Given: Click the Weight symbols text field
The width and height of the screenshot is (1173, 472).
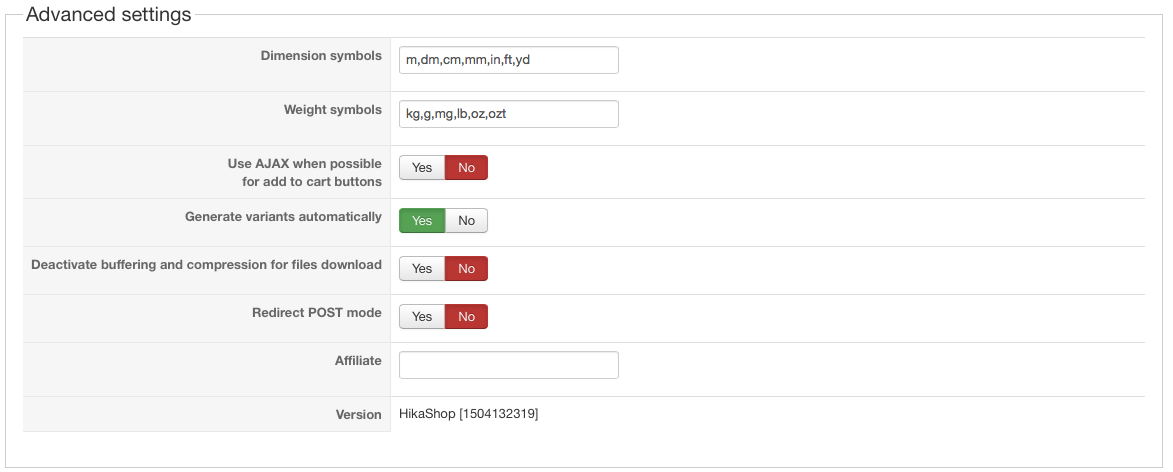Looking at the screenshot, I should point(509,114).
